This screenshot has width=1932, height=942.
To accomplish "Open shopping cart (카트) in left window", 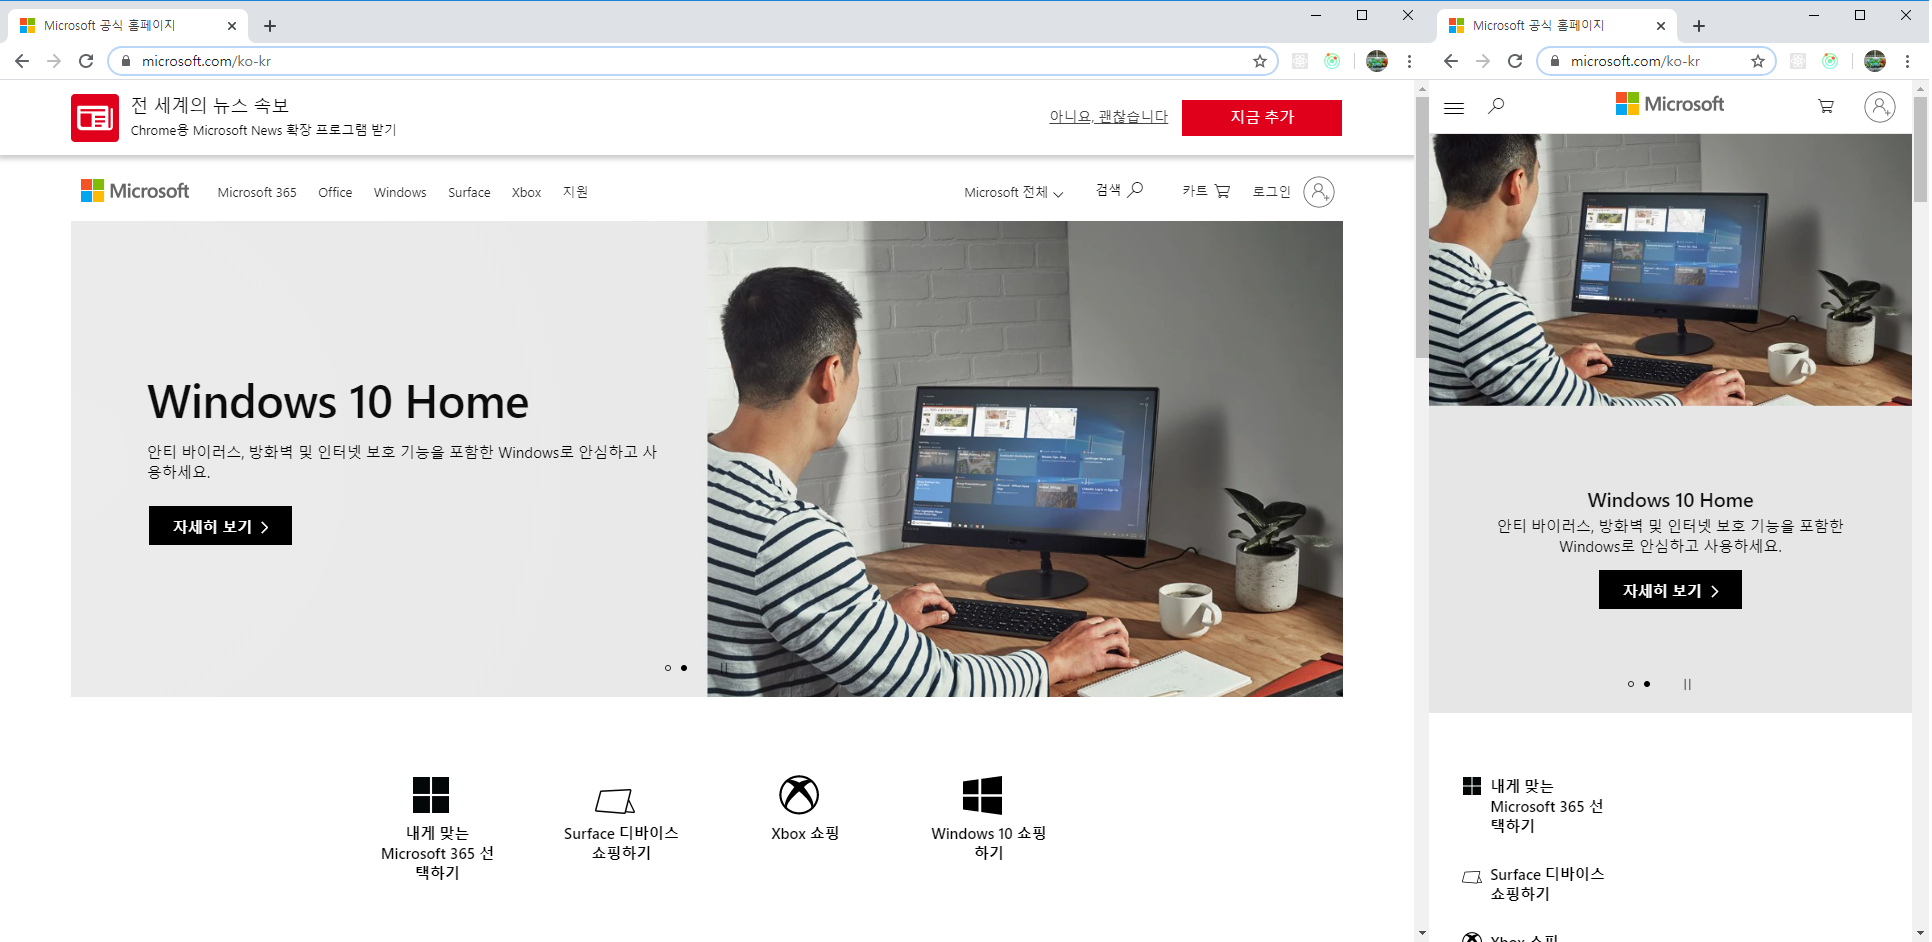I will click(x=1206, y=191).
